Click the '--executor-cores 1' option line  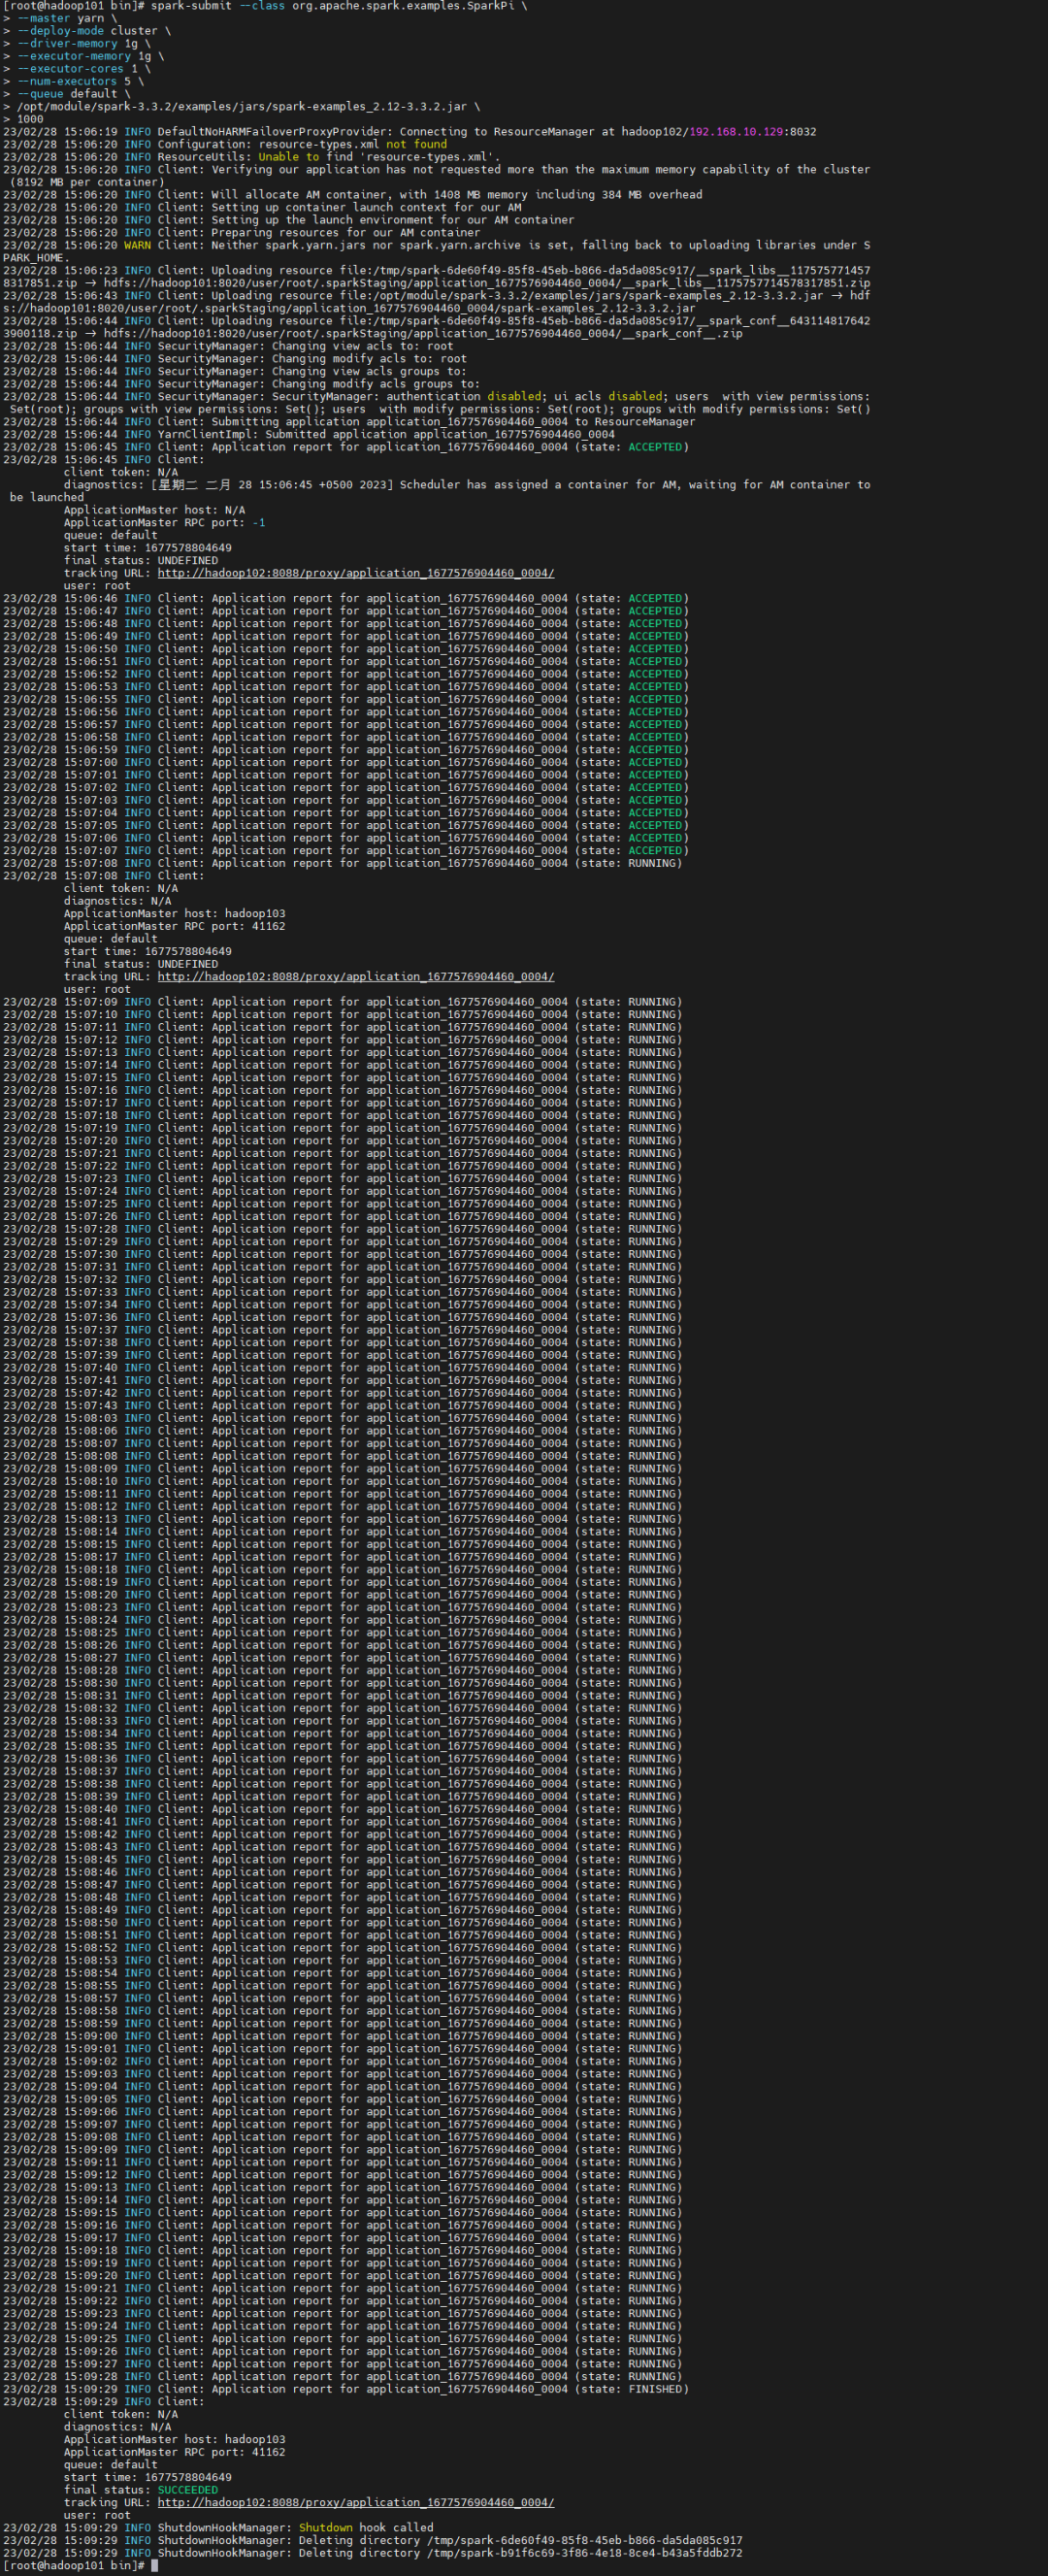(x=77, y=69)
